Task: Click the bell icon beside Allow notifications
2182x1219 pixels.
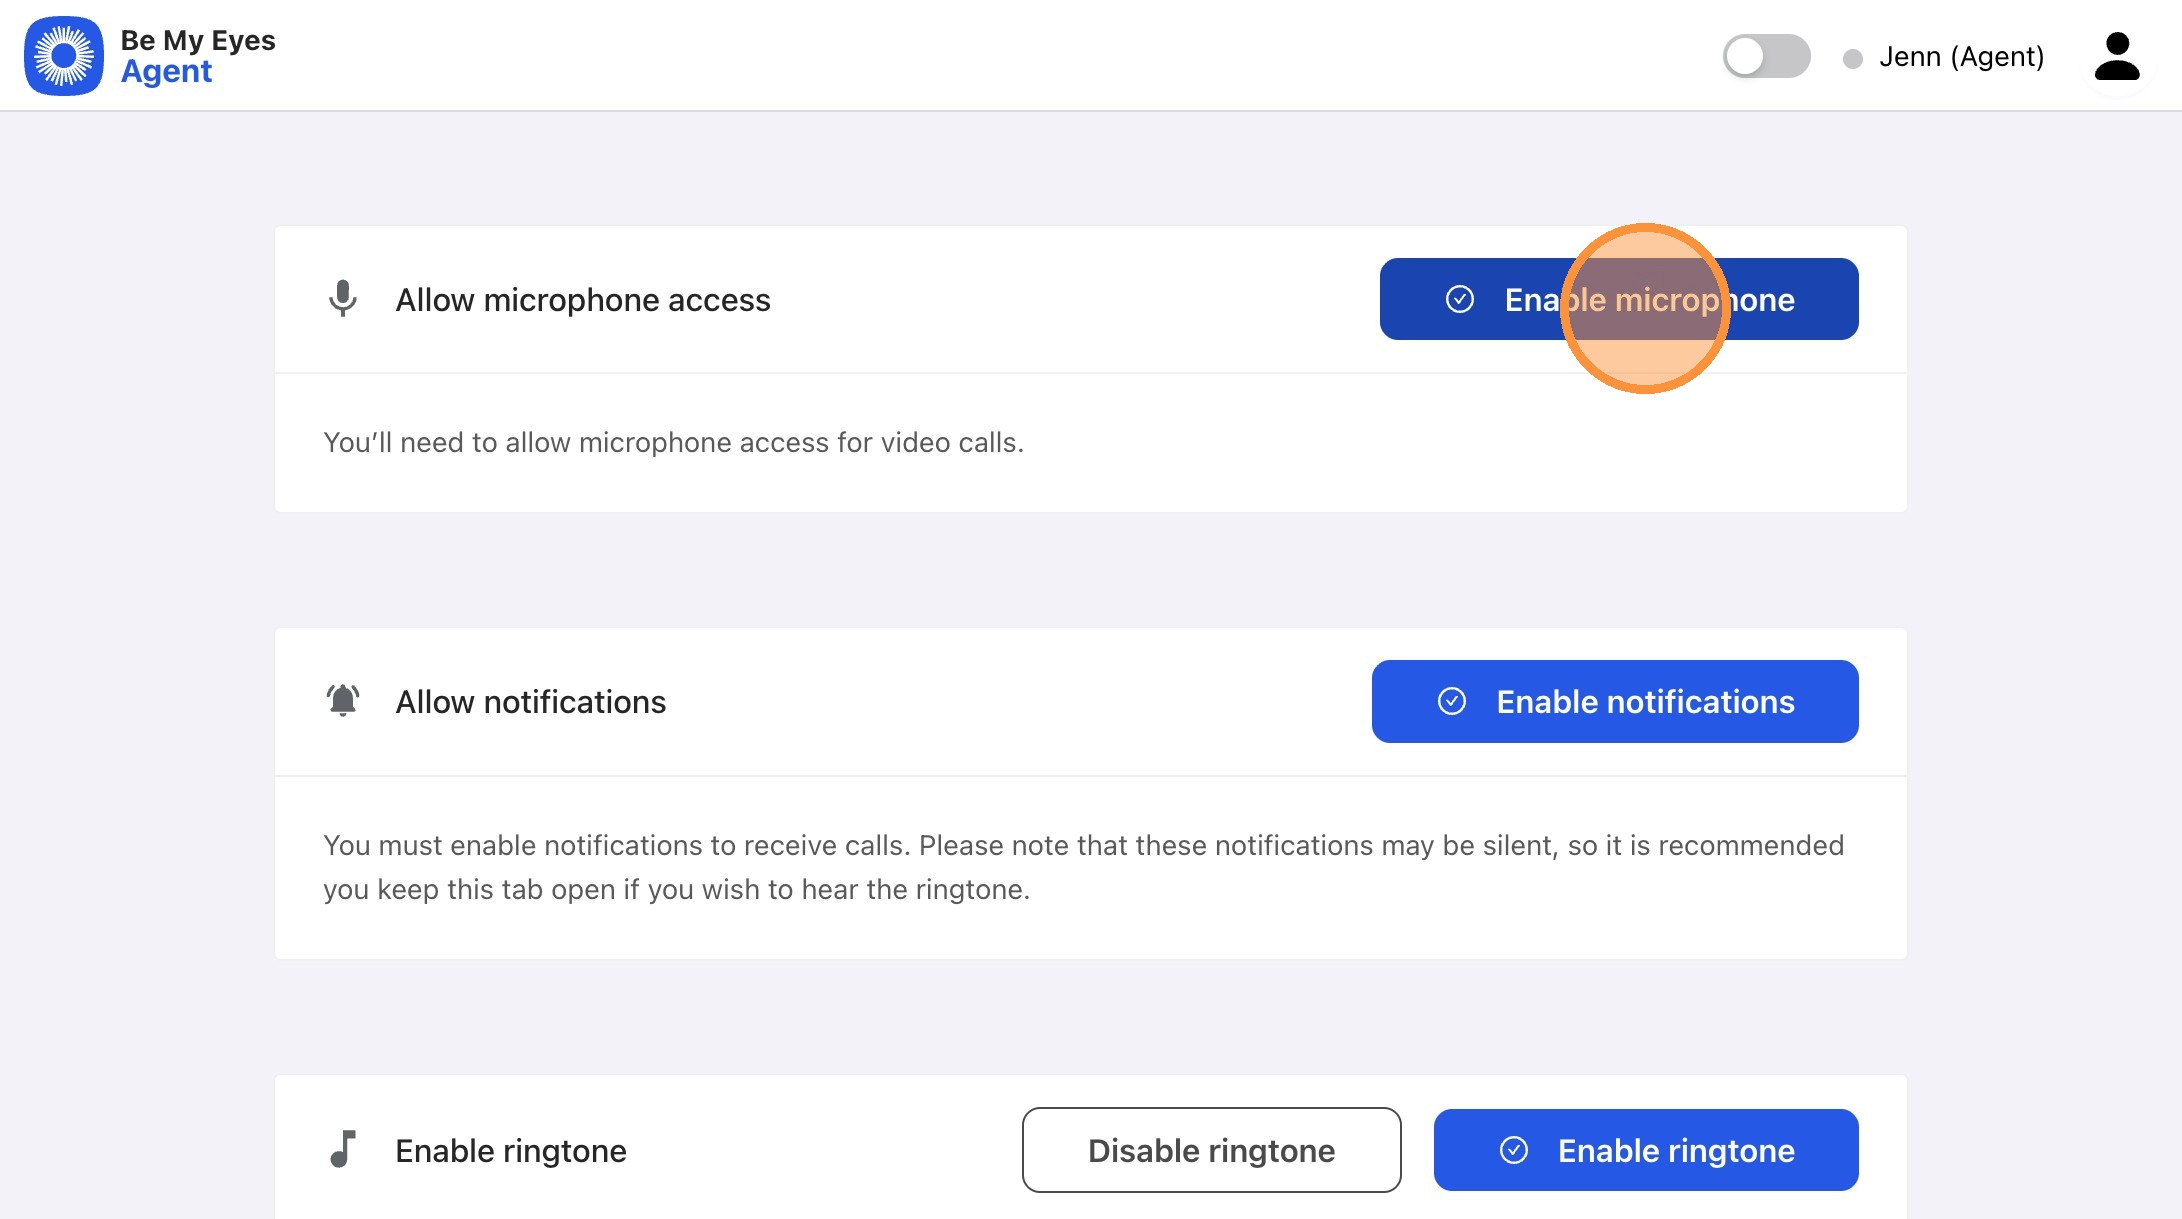Action: tap(342, 700)
